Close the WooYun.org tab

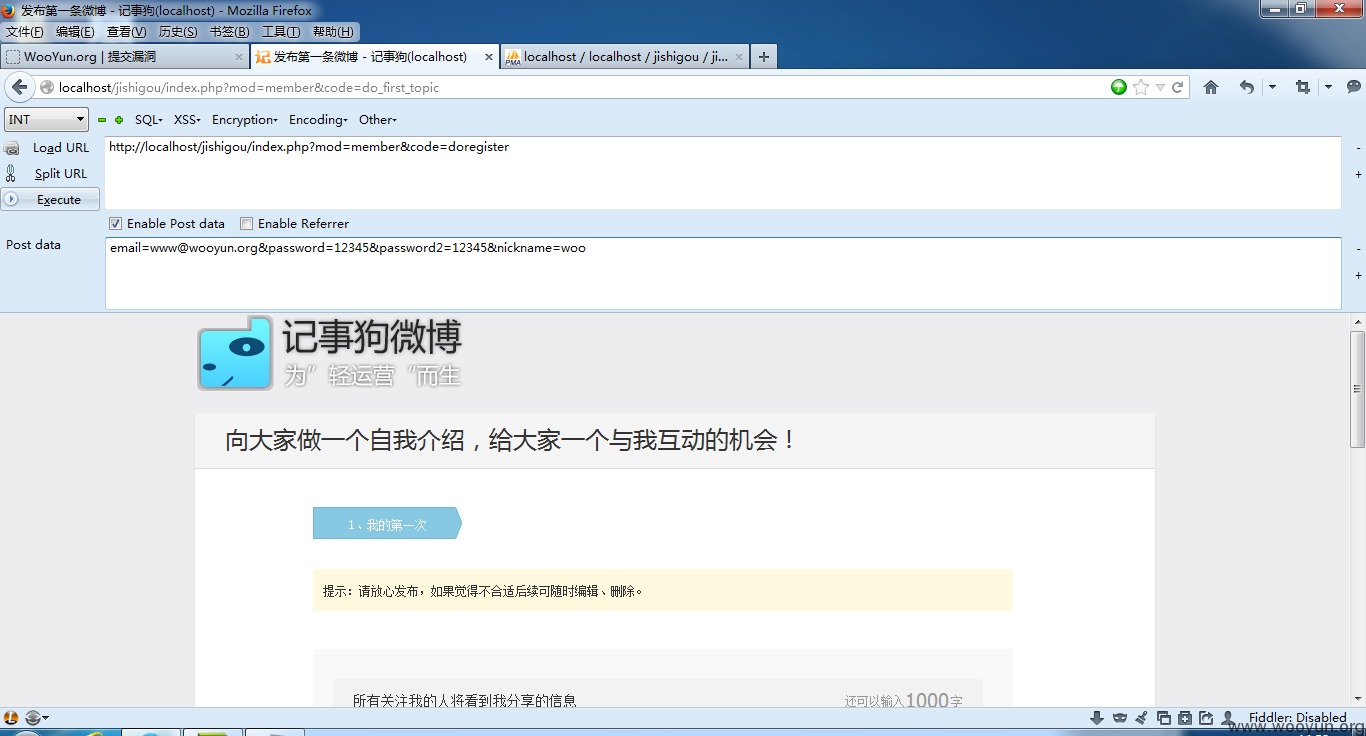(239, 57)
